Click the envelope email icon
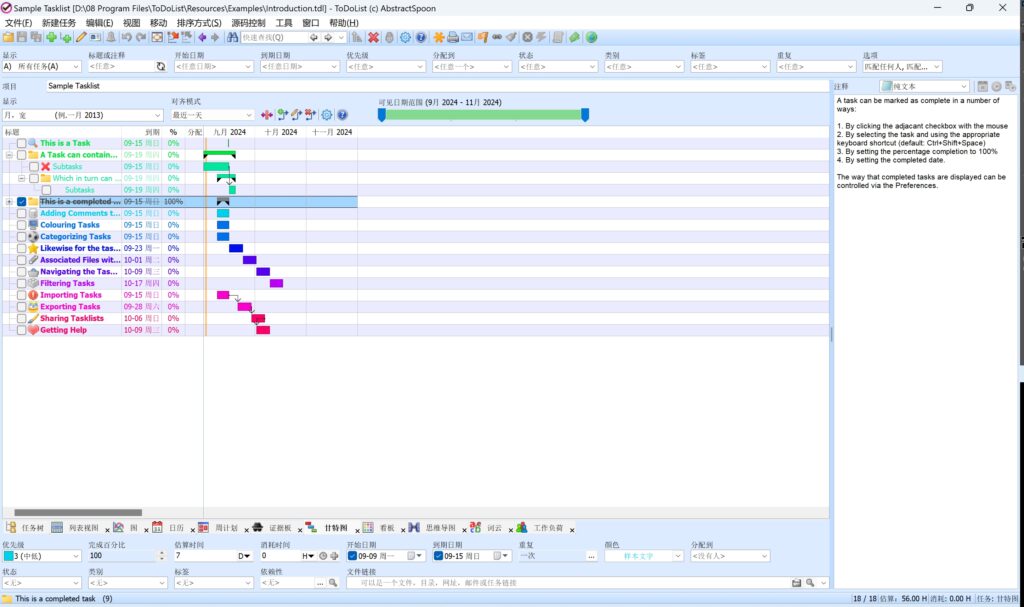This screenshot has height=607, width=1024. point(467,37)
